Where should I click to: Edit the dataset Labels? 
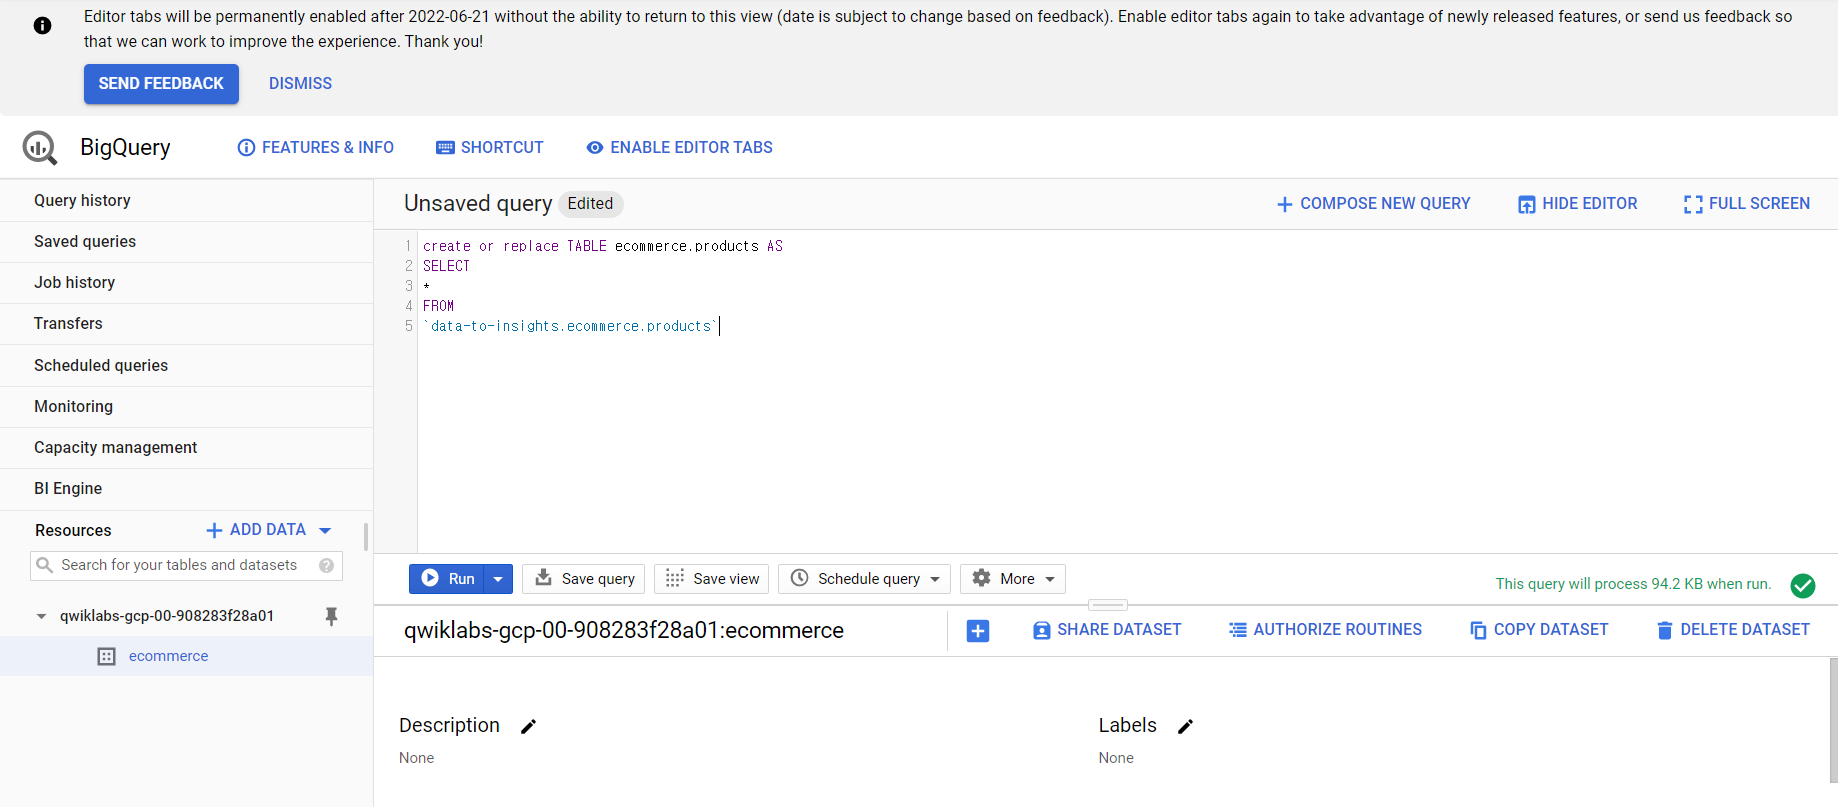[1186, 727]
